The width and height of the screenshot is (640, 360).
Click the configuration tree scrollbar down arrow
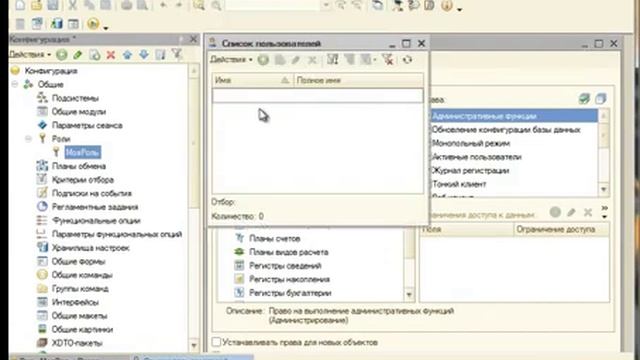[x=194, y=346]
